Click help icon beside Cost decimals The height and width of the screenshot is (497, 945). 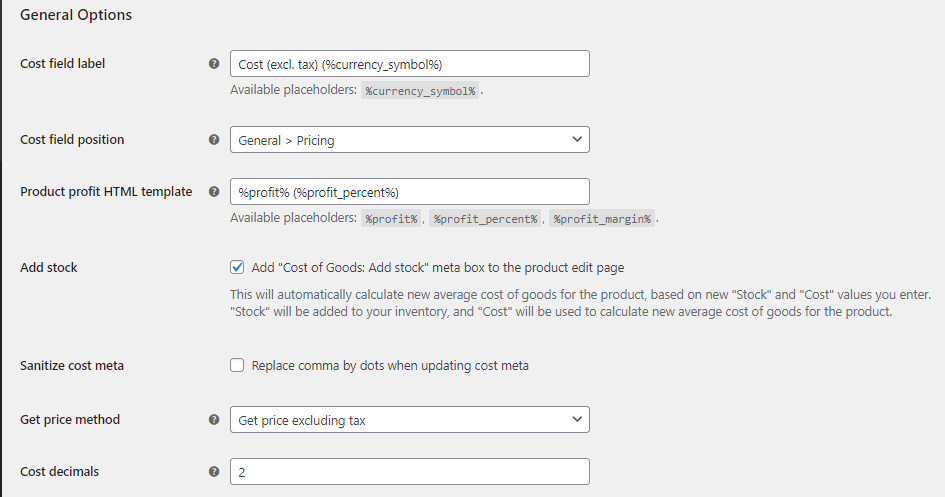point(214,472)
